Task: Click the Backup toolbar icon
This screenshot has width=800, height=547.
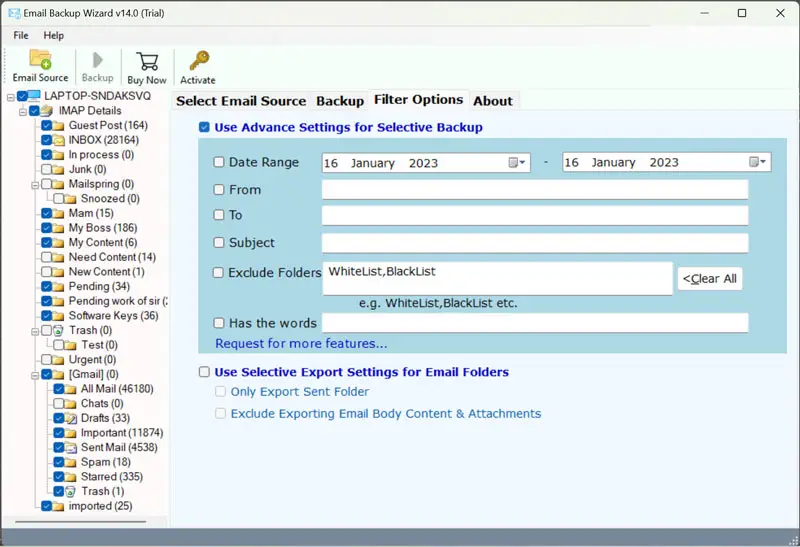Action: pyautogui.click(x=97, y=60)
